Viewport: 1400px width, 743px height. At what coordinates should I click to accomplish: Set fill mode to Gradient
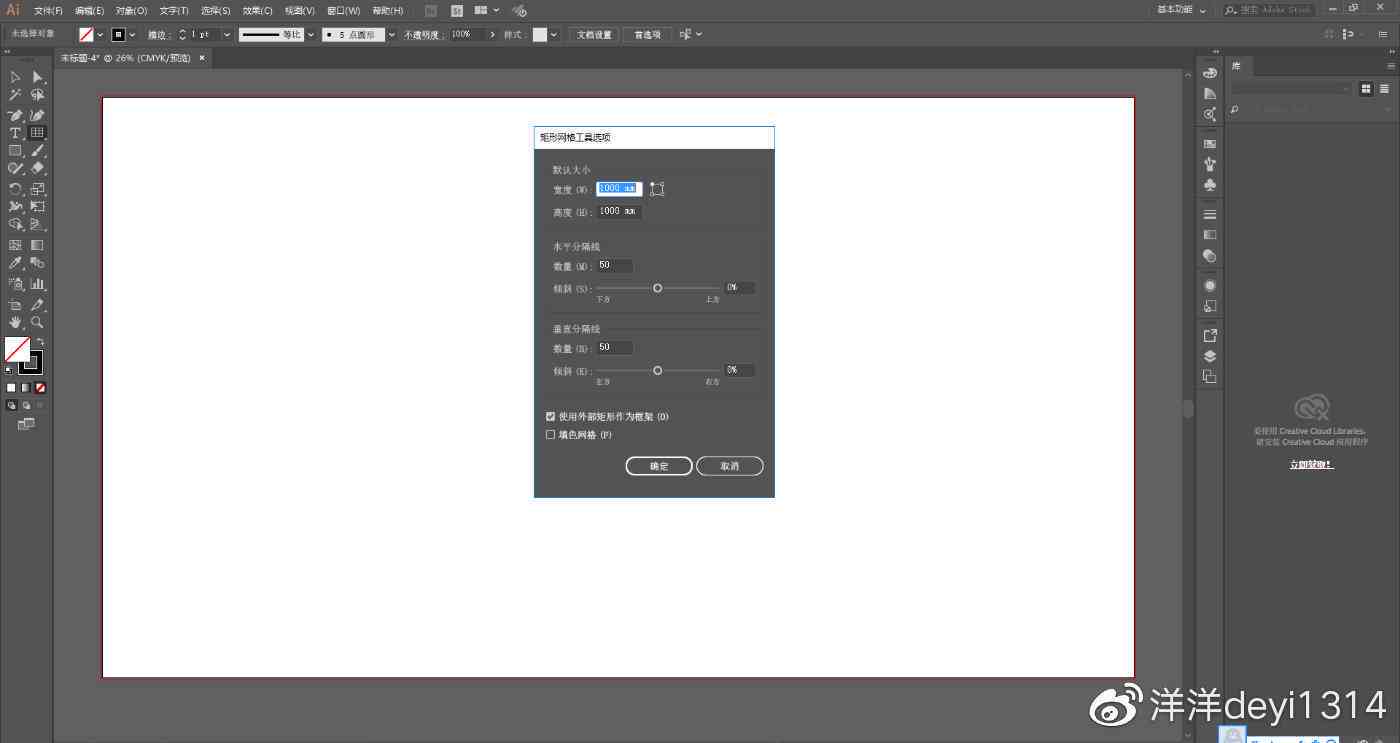coord(26,388)
